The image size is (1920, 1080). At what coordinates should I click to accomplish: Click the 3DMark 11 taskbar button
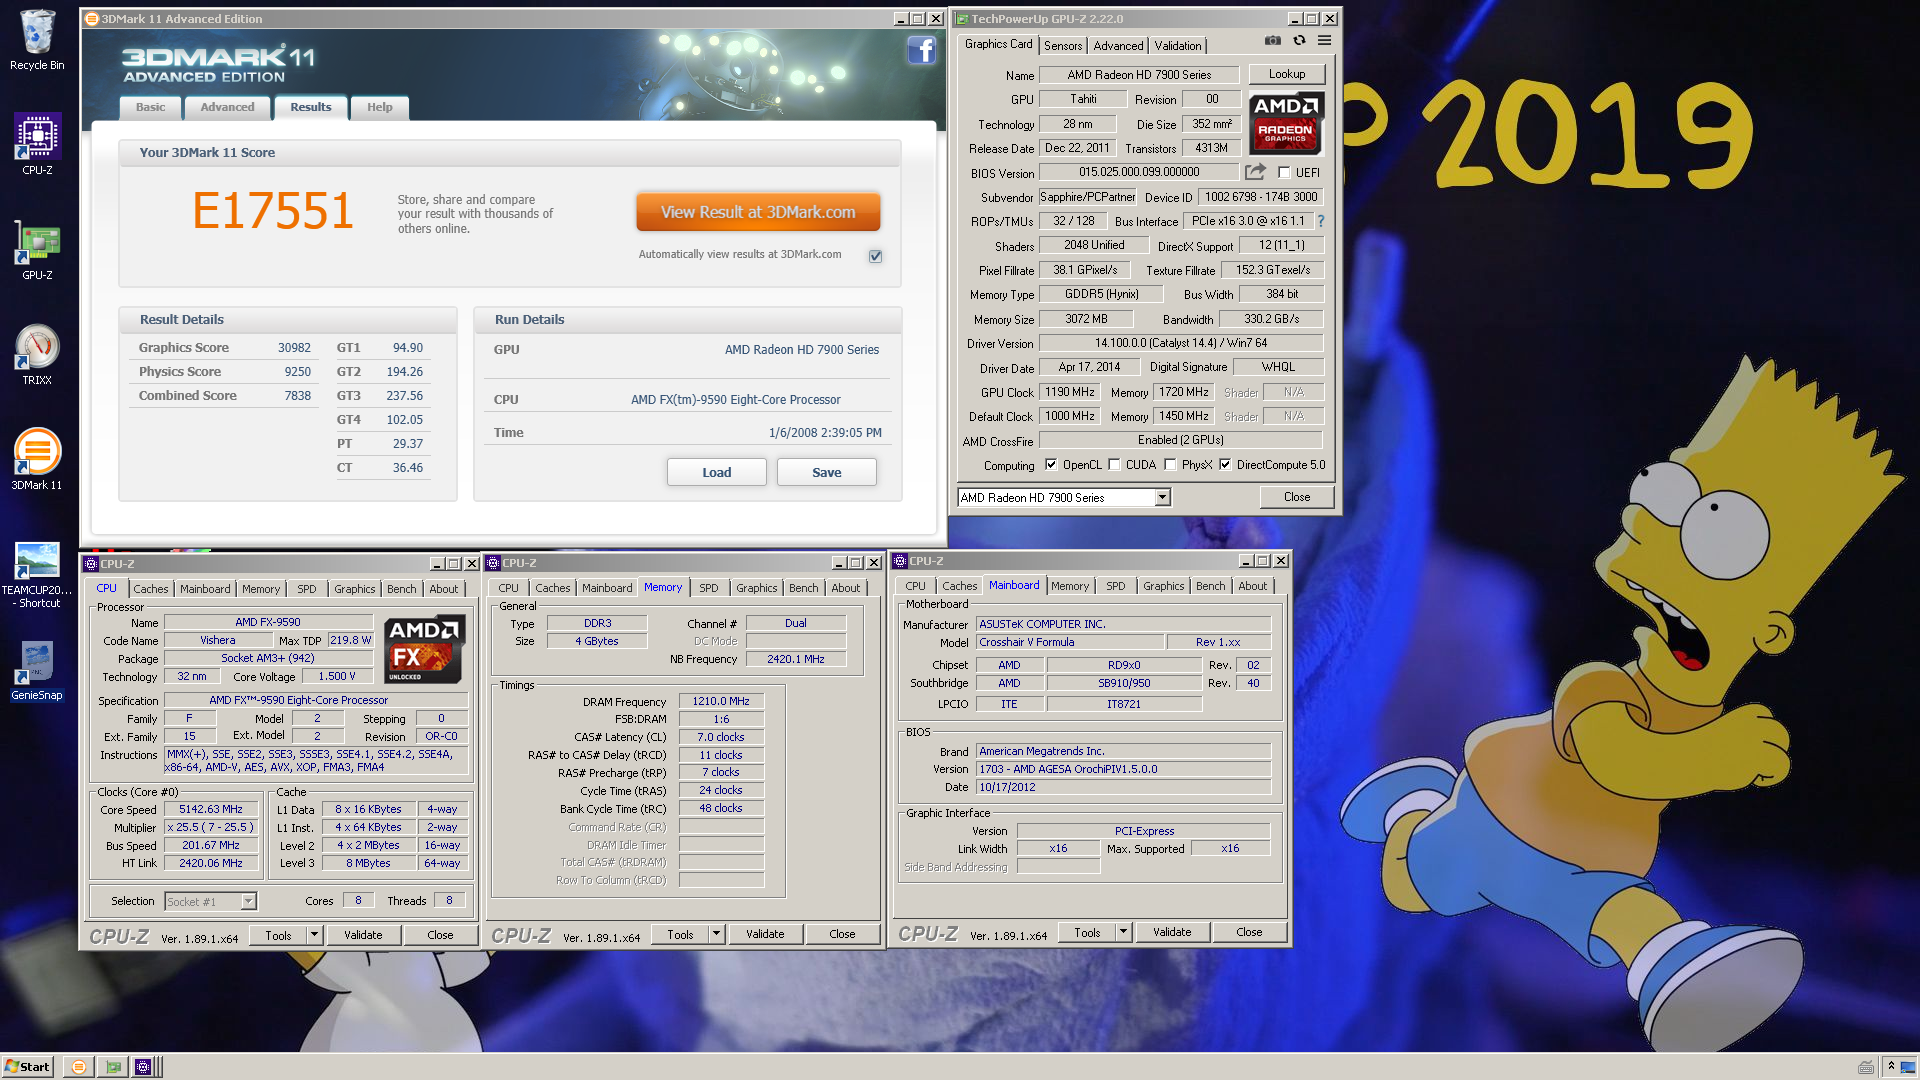tap(79, 1067)
